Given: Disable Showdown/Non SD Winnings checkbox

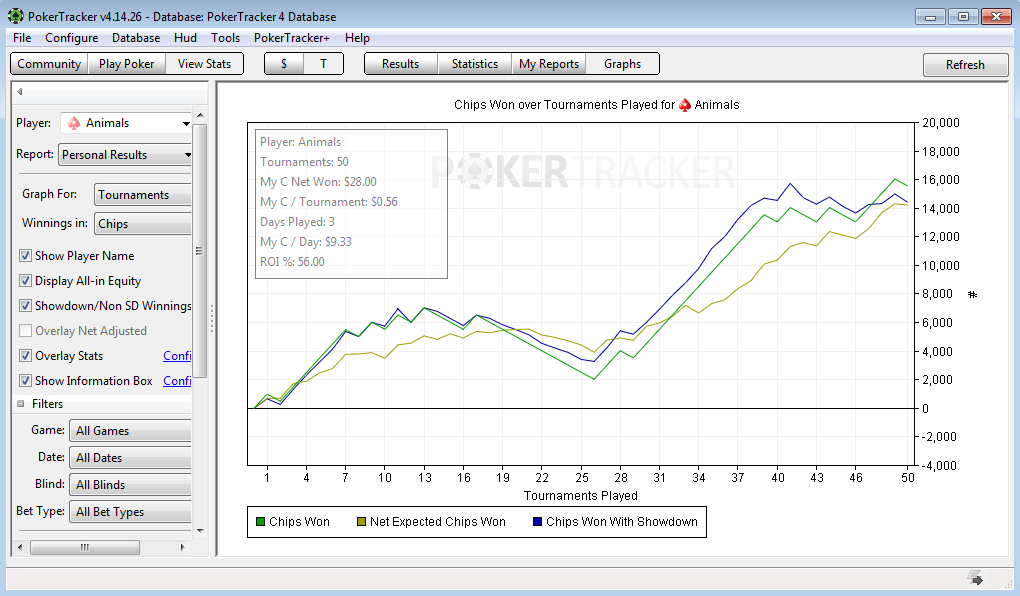Looking at the screenshot, I should (25, 306).
